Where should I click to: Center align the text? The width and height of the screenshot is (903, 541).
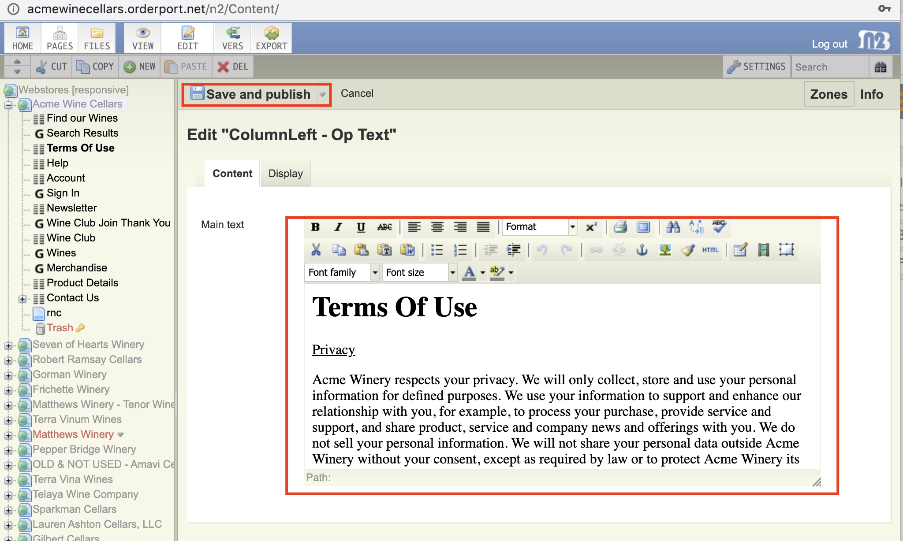tap(437, 227)
